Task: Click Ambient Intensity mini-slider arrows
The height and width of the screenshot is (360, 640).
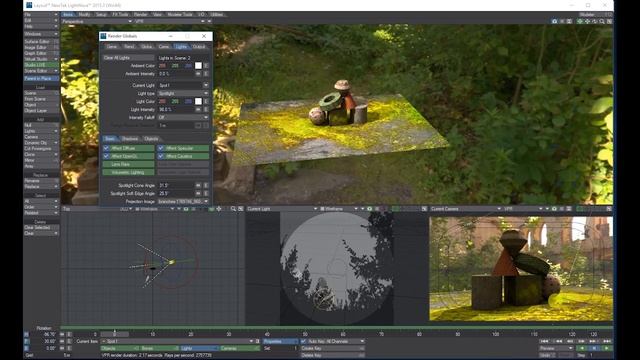Action: [x=198, y=74]
